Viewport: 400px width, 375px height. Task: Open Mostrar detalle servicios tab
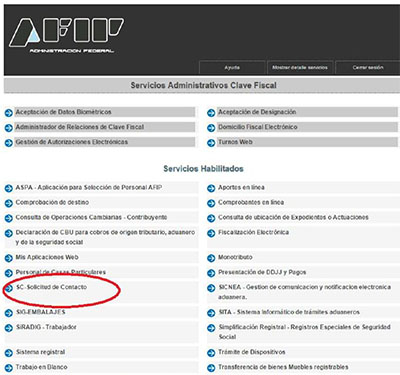point(300,67)
